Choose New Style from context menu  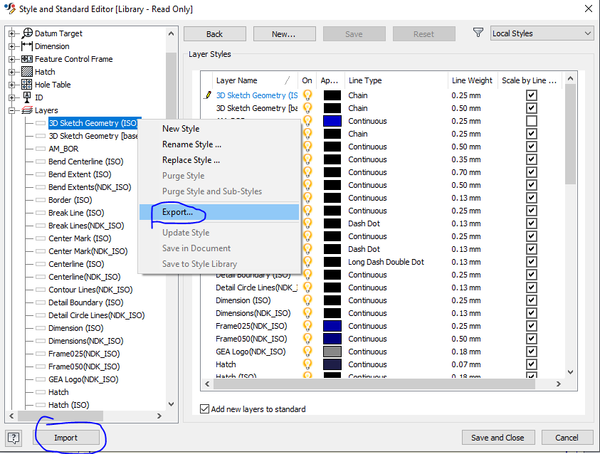tap(219, 129)
